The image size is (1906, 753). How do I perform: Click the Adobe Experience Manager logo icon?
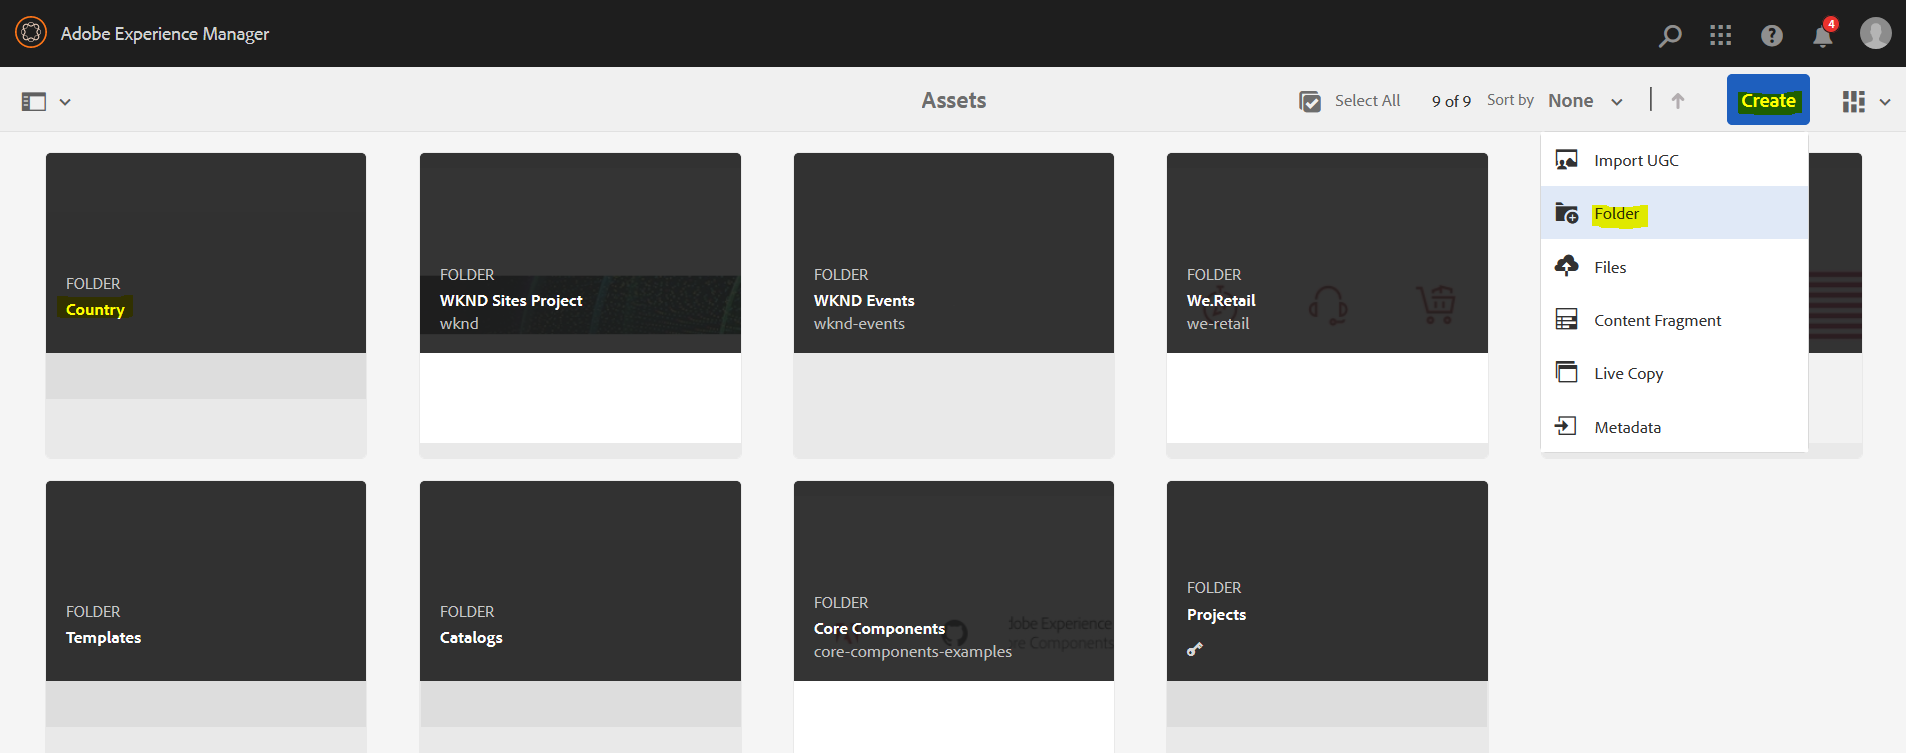(x=31, y=33)
